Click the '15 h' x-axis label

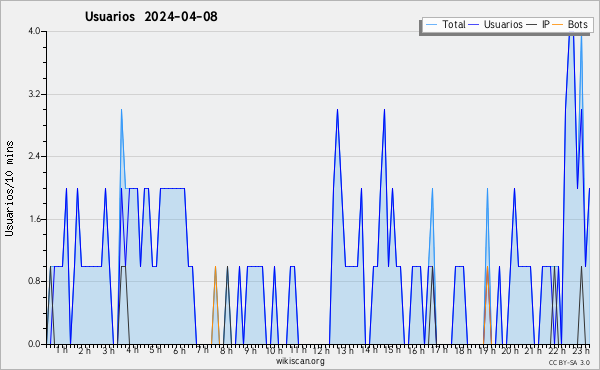392,350
